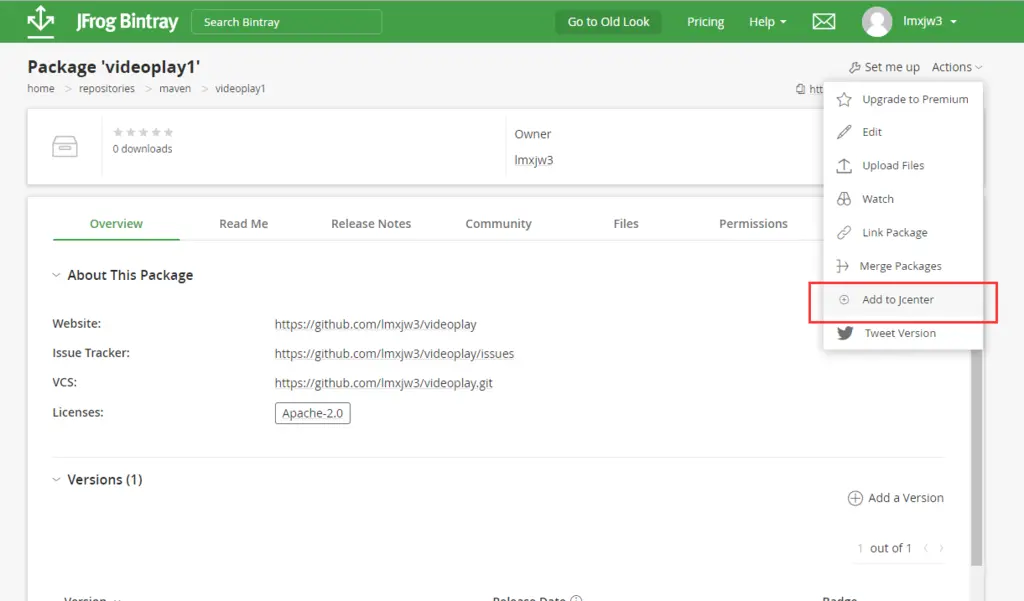Select Add to Jcenter menu entry

point(903,300)
